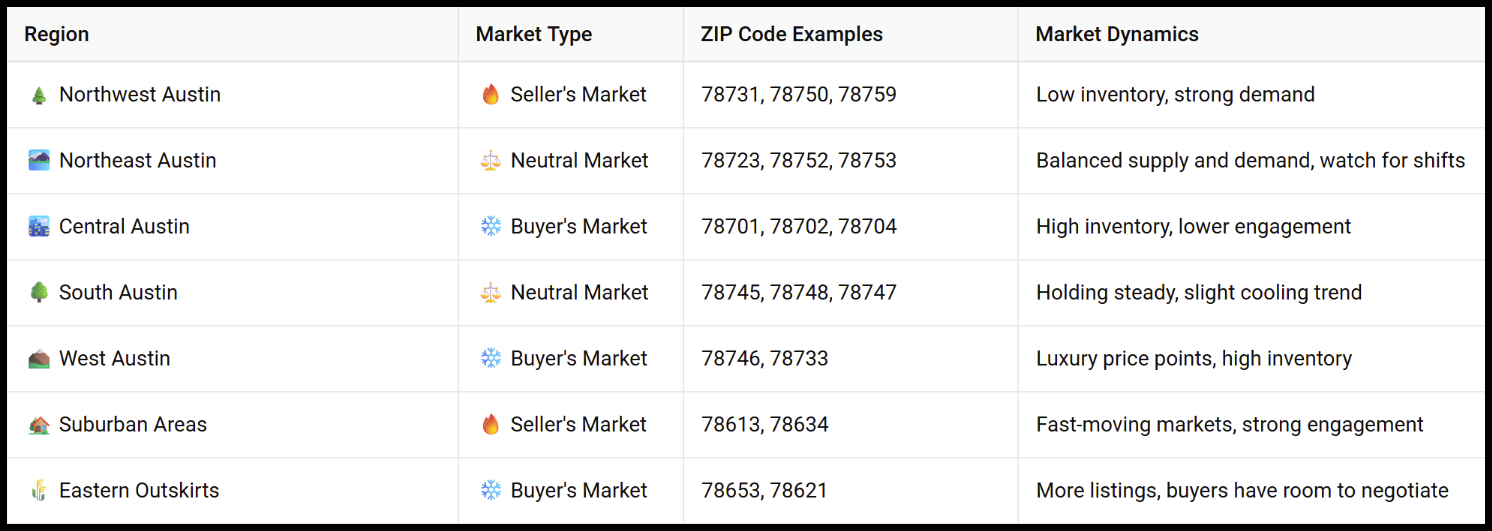Click the snowflake icon in Eastern Outskirts row
This screenshot has height=531, width=1492.
point(490,491)
